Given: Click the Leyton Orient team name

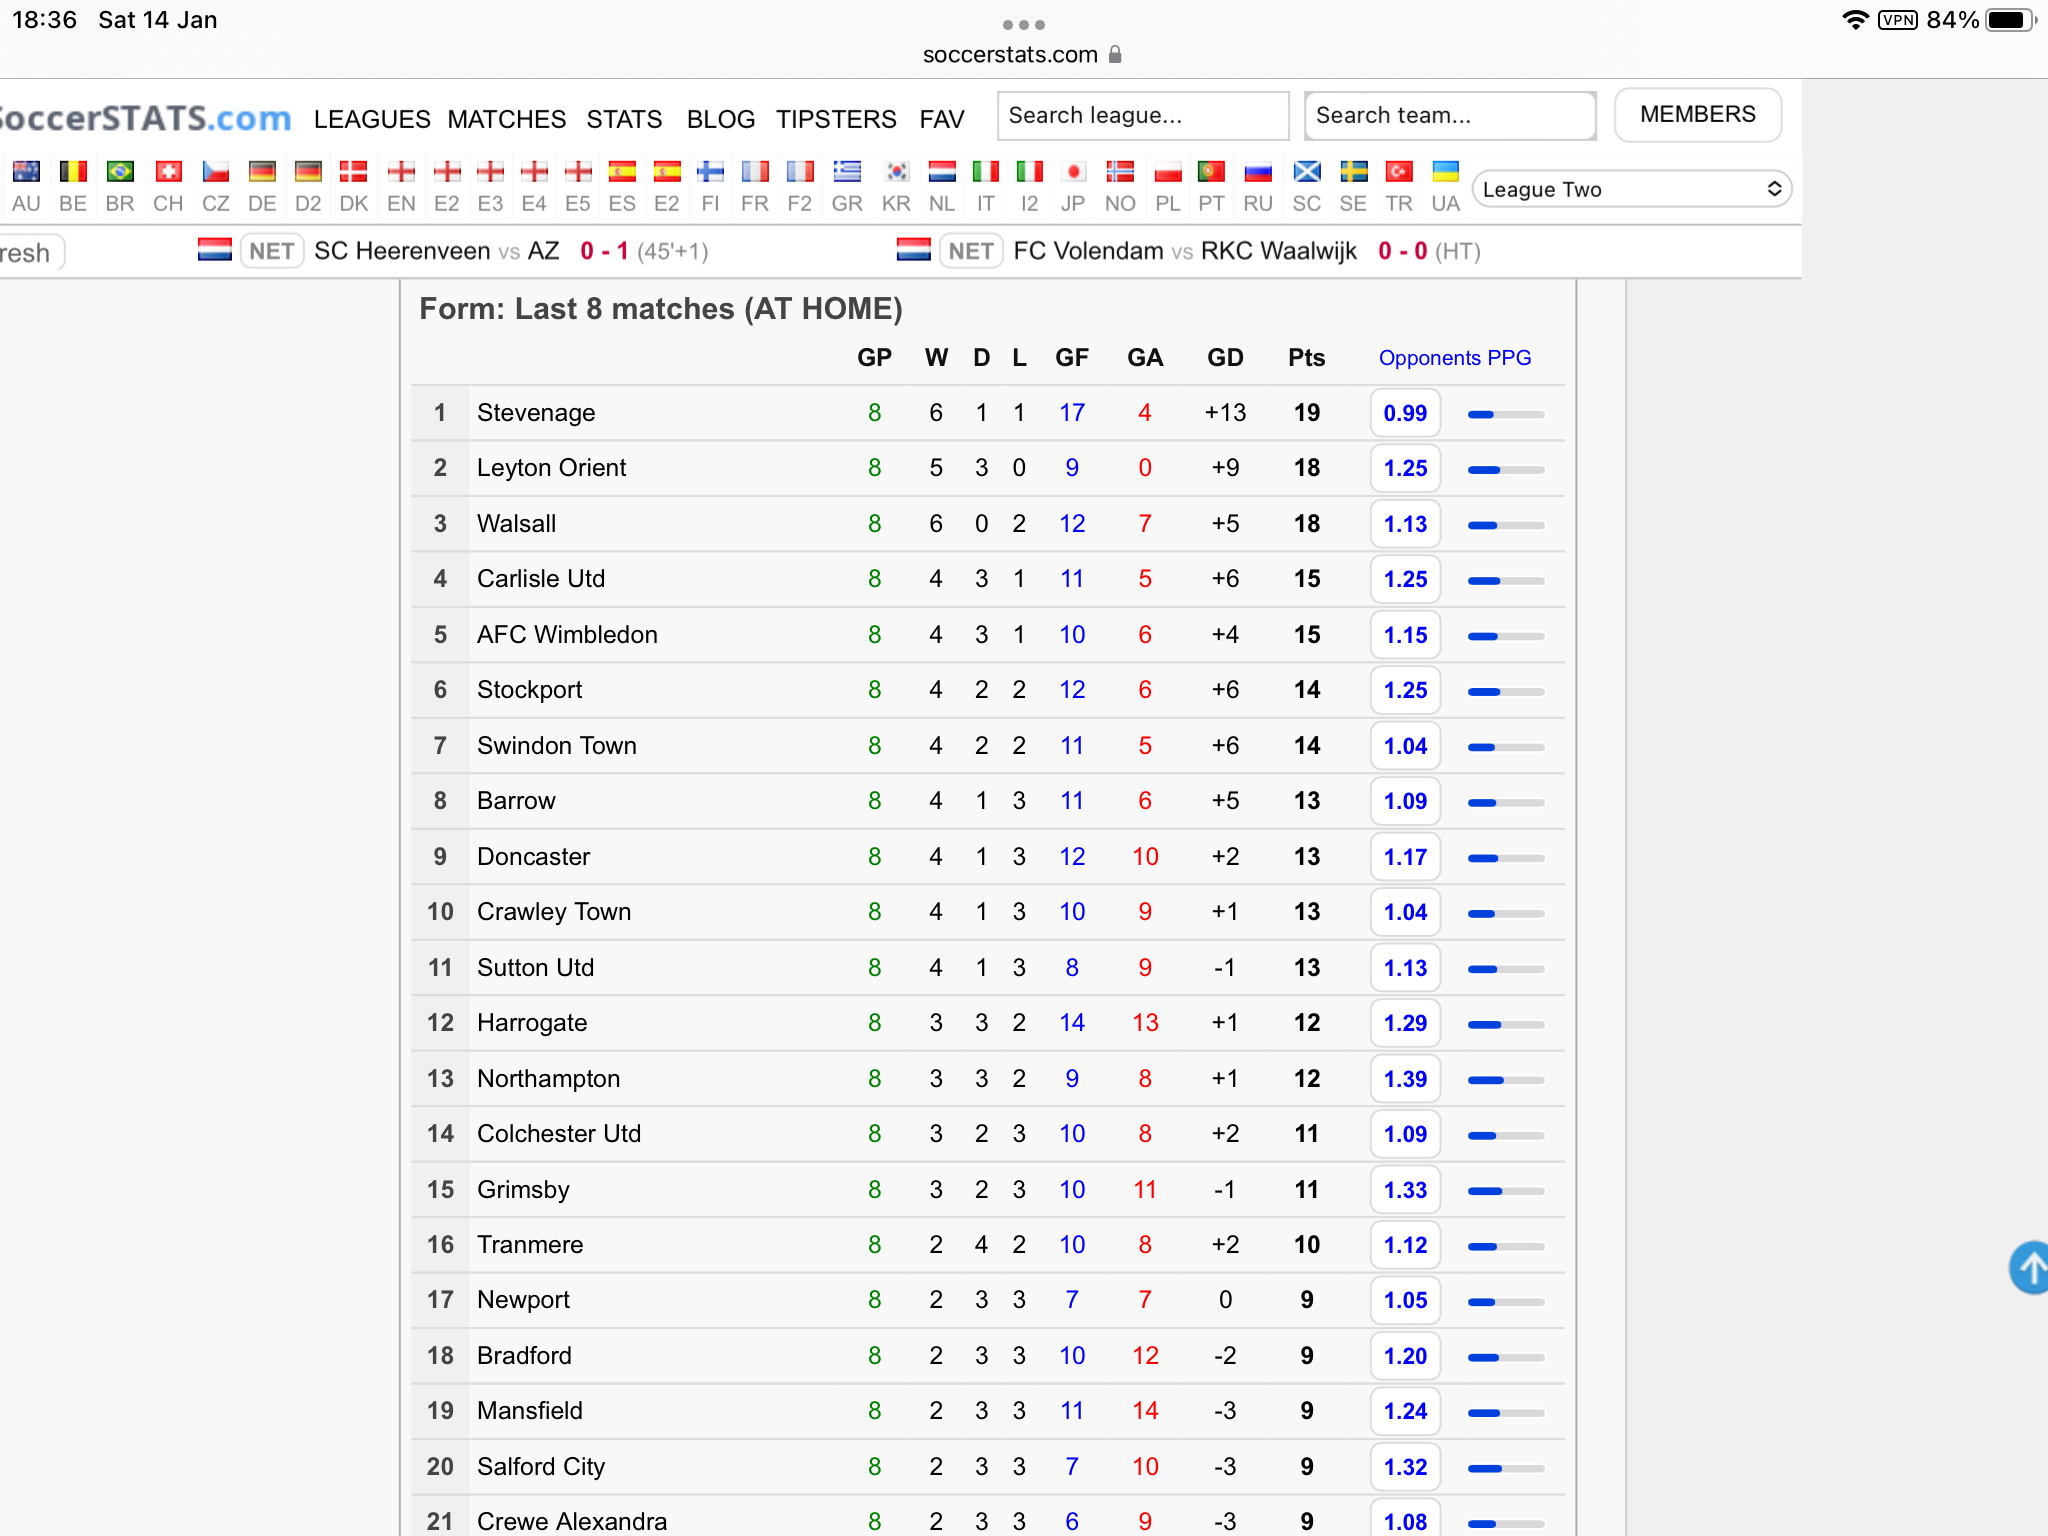Looking at the screenshot, I should coord(552,468).
